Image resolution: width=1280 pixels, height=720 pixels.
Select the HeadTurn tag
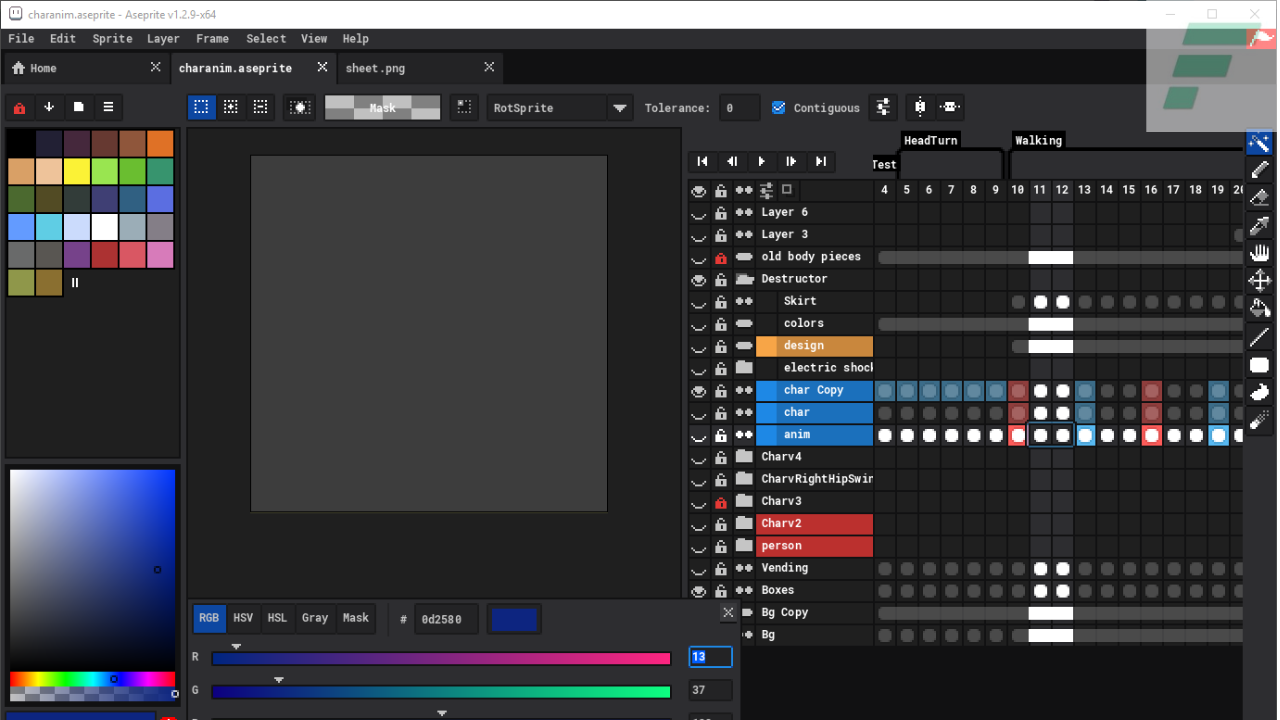931,141
